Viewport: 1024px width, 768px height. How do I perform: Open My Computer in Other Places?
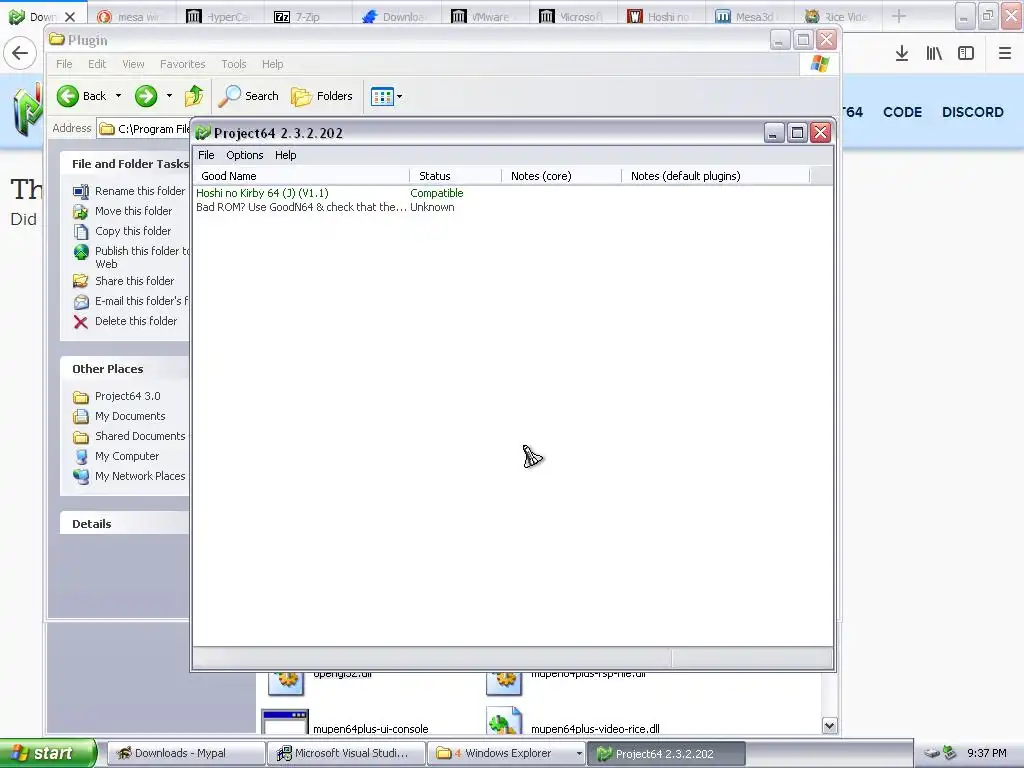(127, 456)
